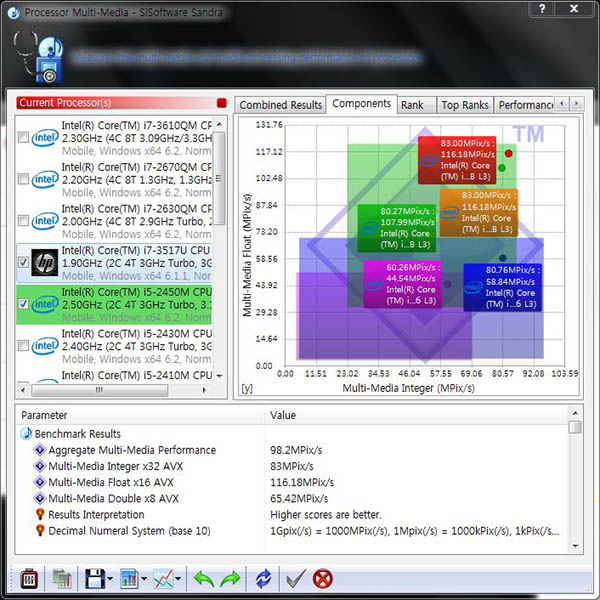Click the diamond icon beside Aggregate Multi-Media Performance
The image size is (600, 600).
(x=40, y=450)
